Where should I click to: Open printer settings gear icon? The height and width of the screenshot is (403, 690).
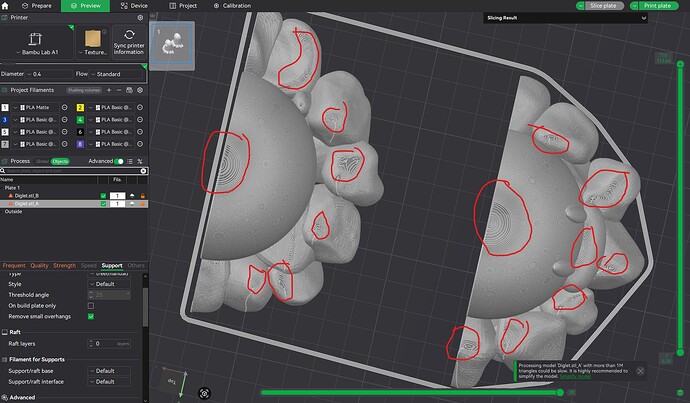pos(140,18)
